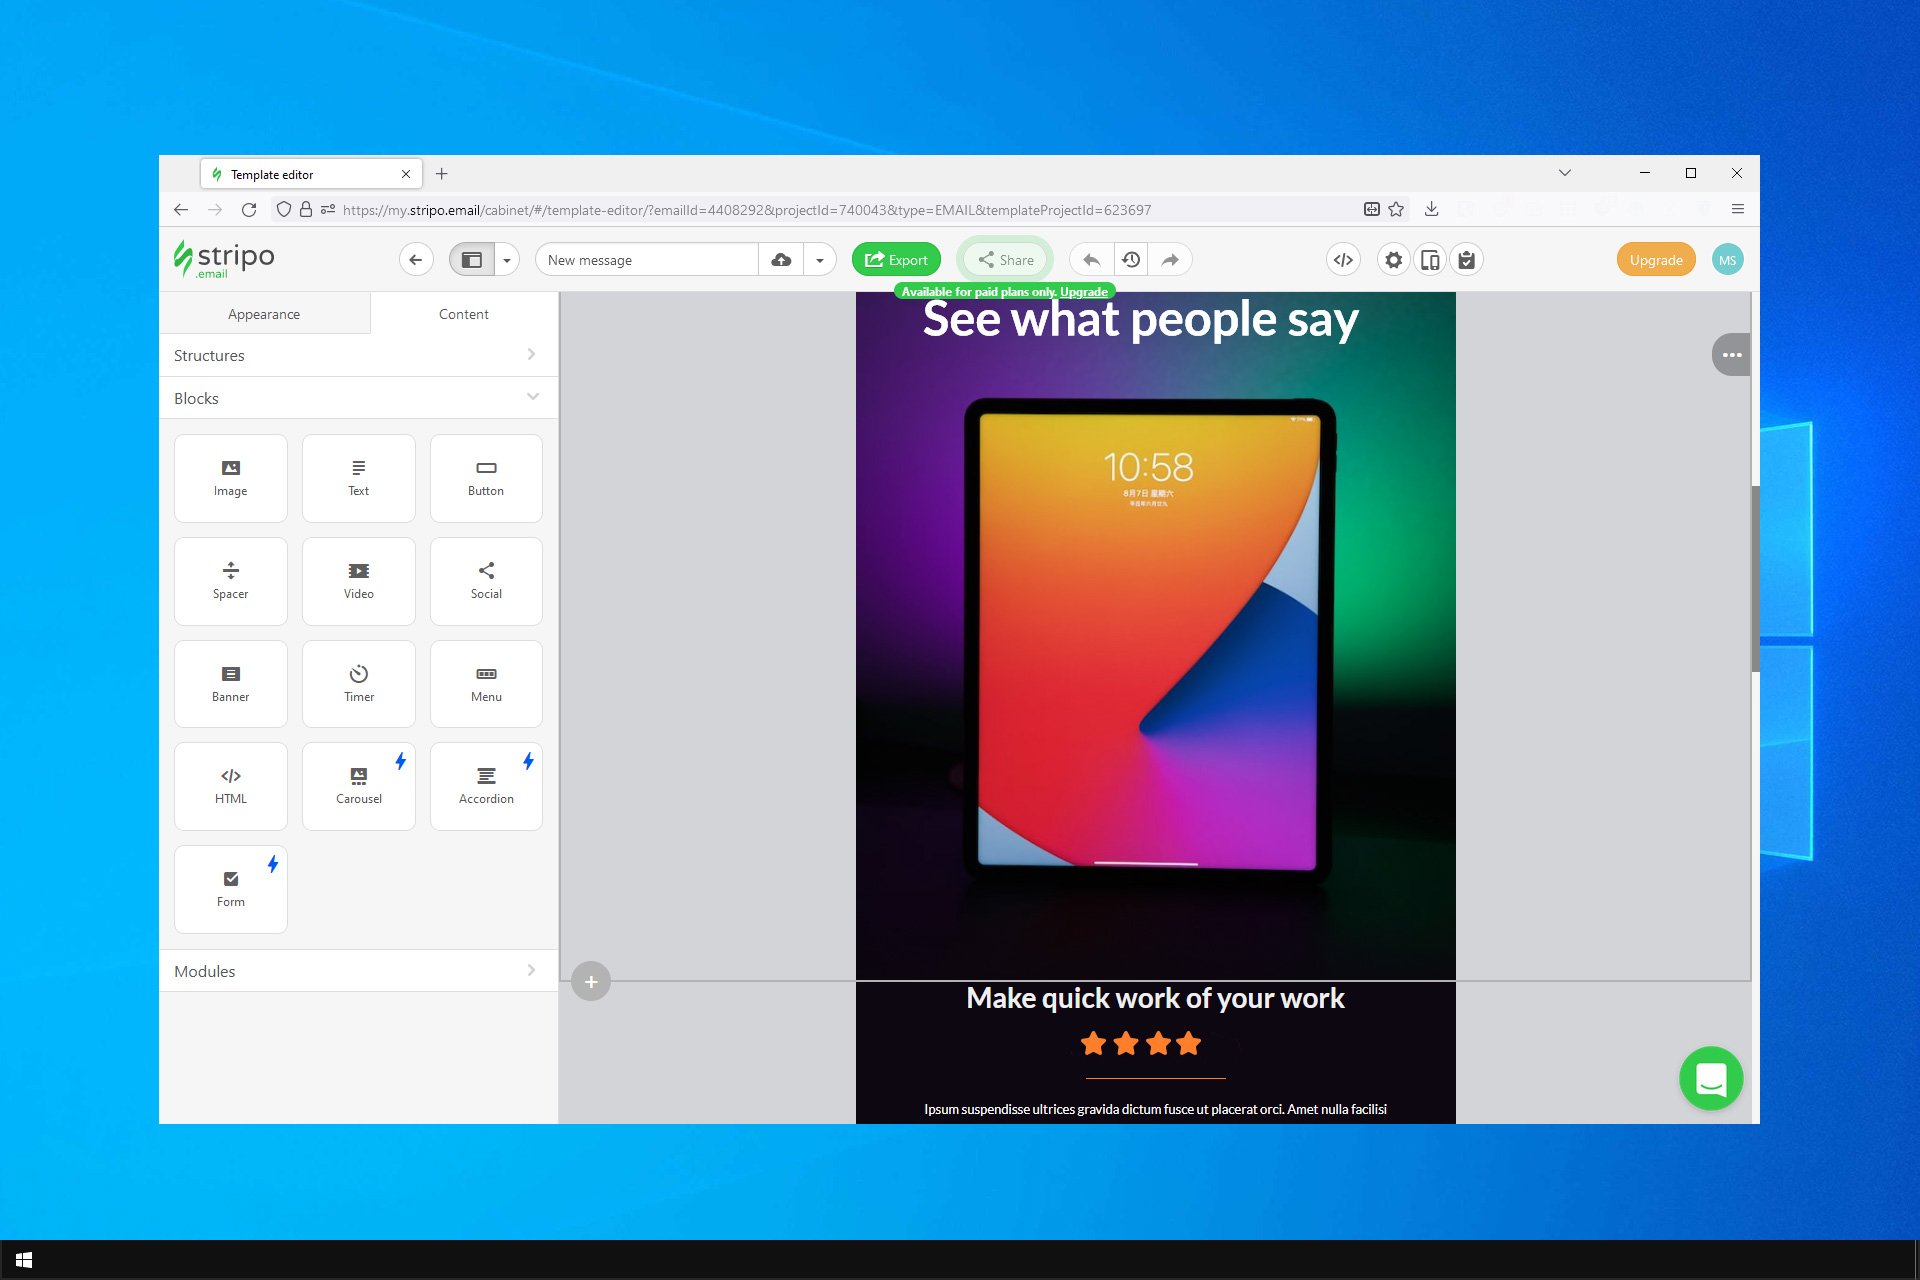Image resolution: width=1920 pixels, height=1280 pixels.
Task: Select the tablet image in the email
Action: (1155, 640)
